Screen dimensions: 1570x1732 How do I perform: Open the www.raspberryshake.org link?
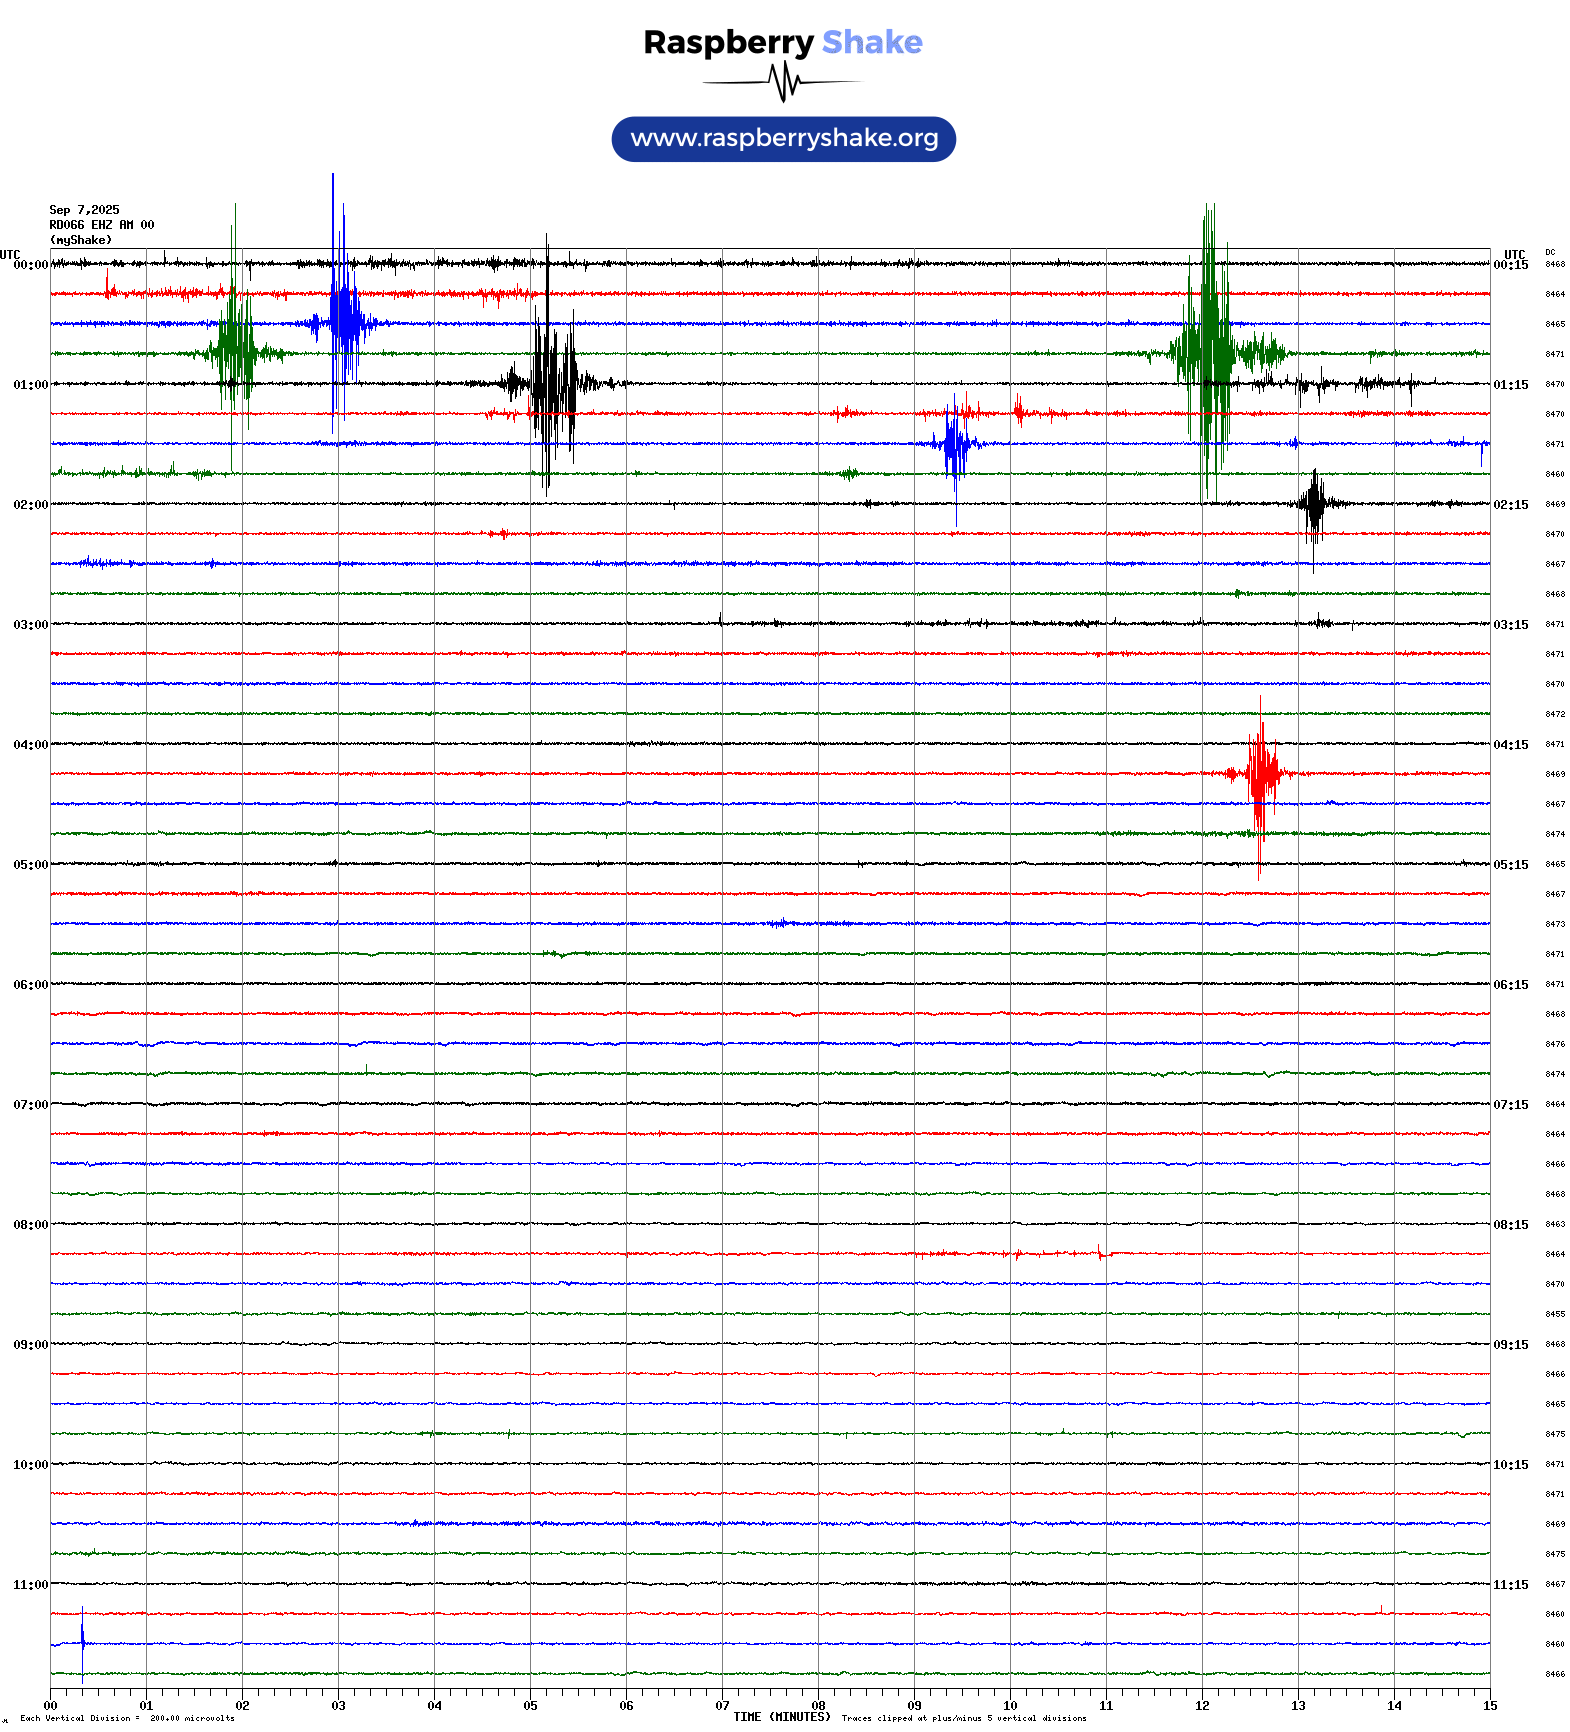pos(784,139)
